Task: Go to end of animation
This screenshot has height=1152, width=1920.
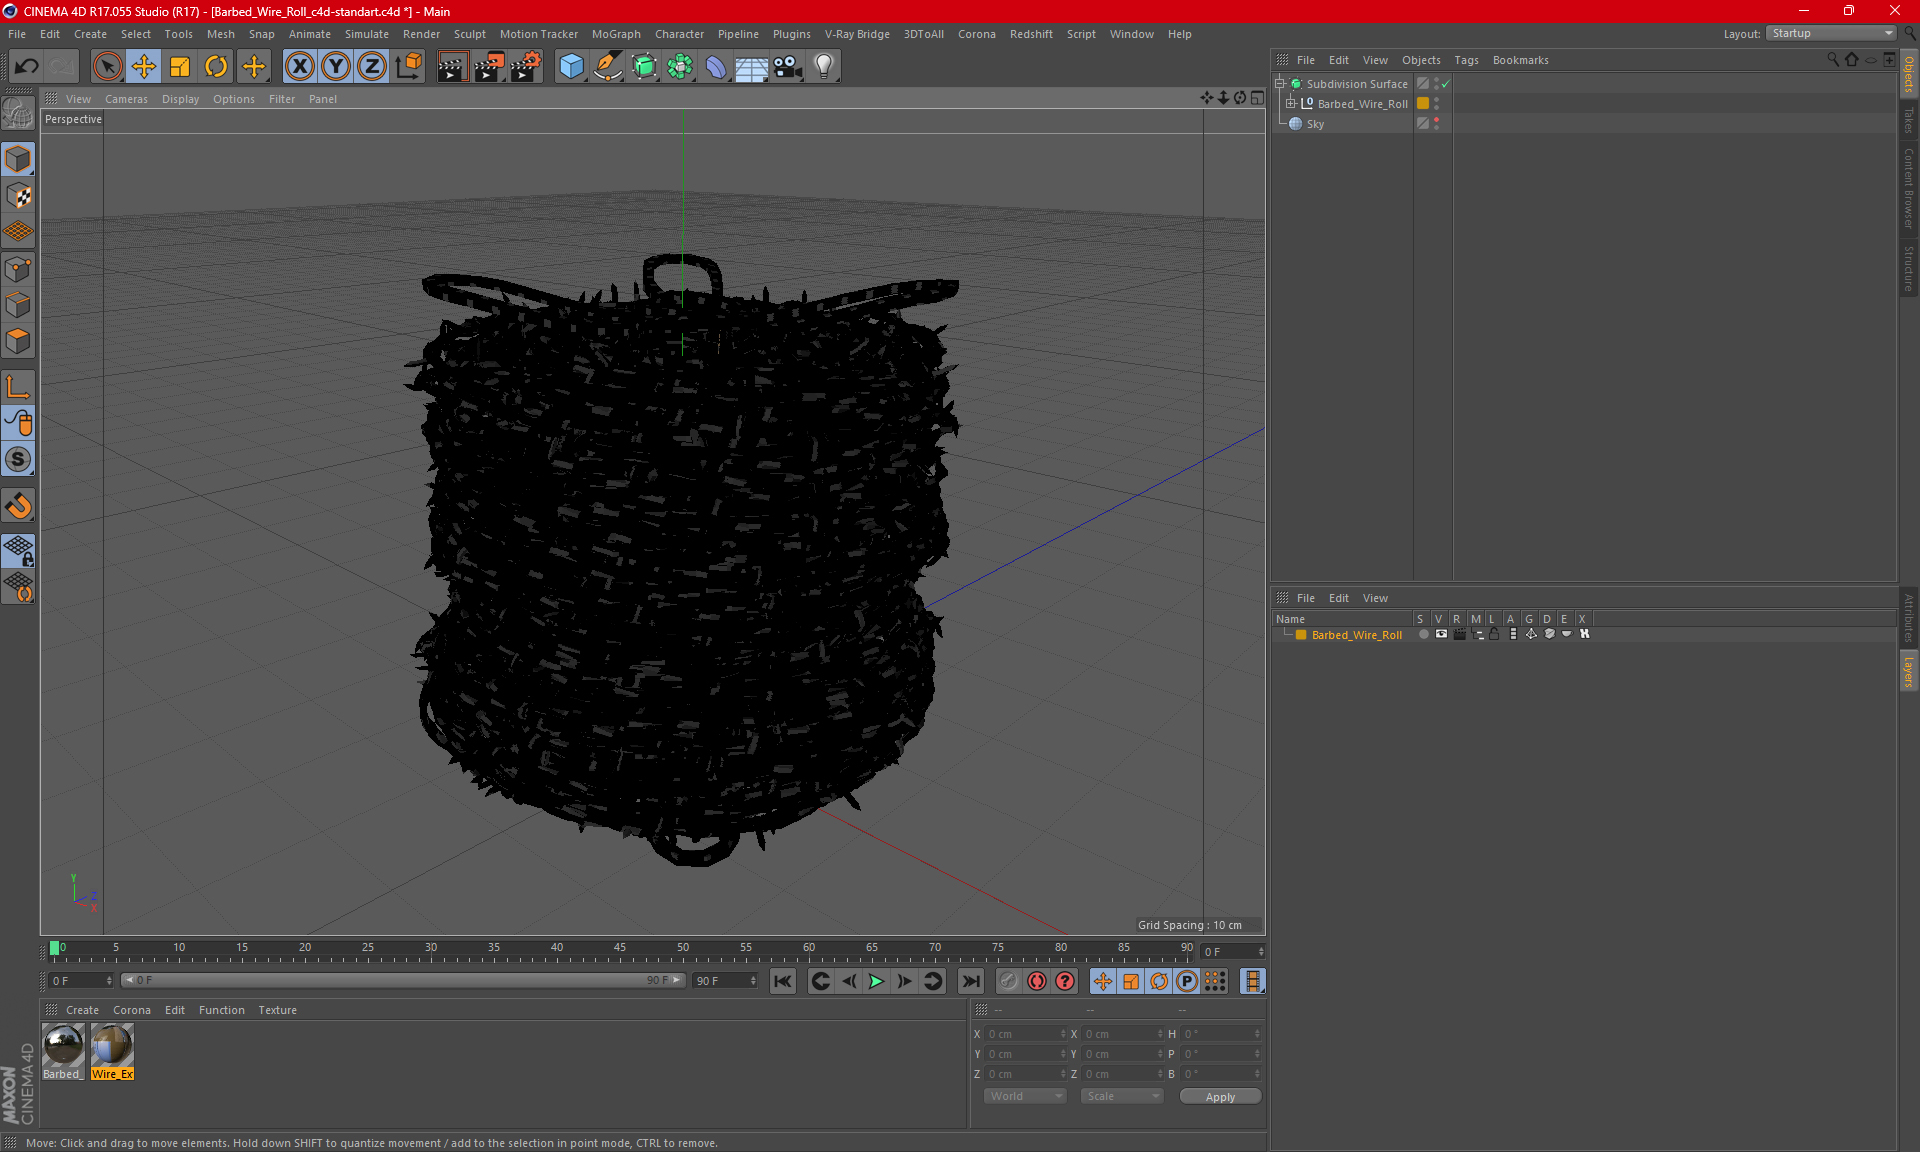Action: 970,981
